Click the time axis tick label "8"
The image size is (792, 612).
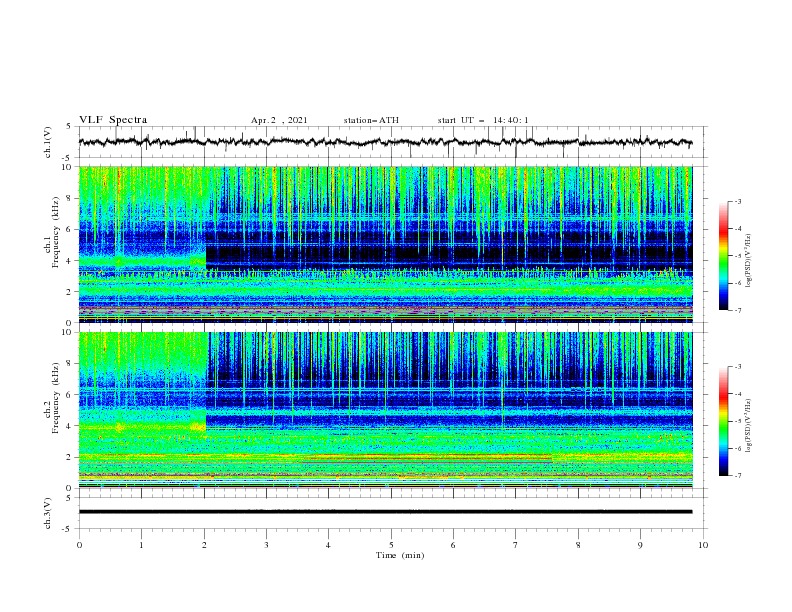coord(578,545)
